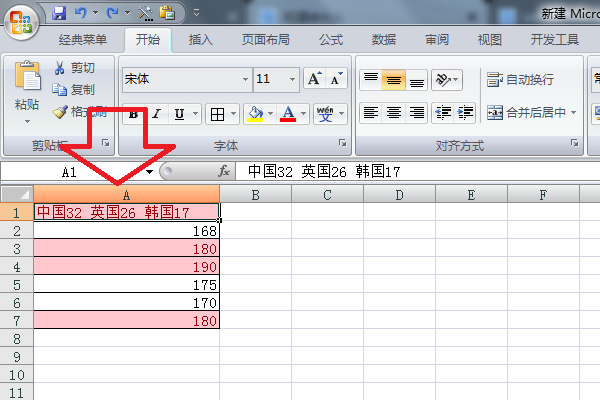
Task: Open the 对齐方式 dialog launcher
Action: click(x=574, y=143)
